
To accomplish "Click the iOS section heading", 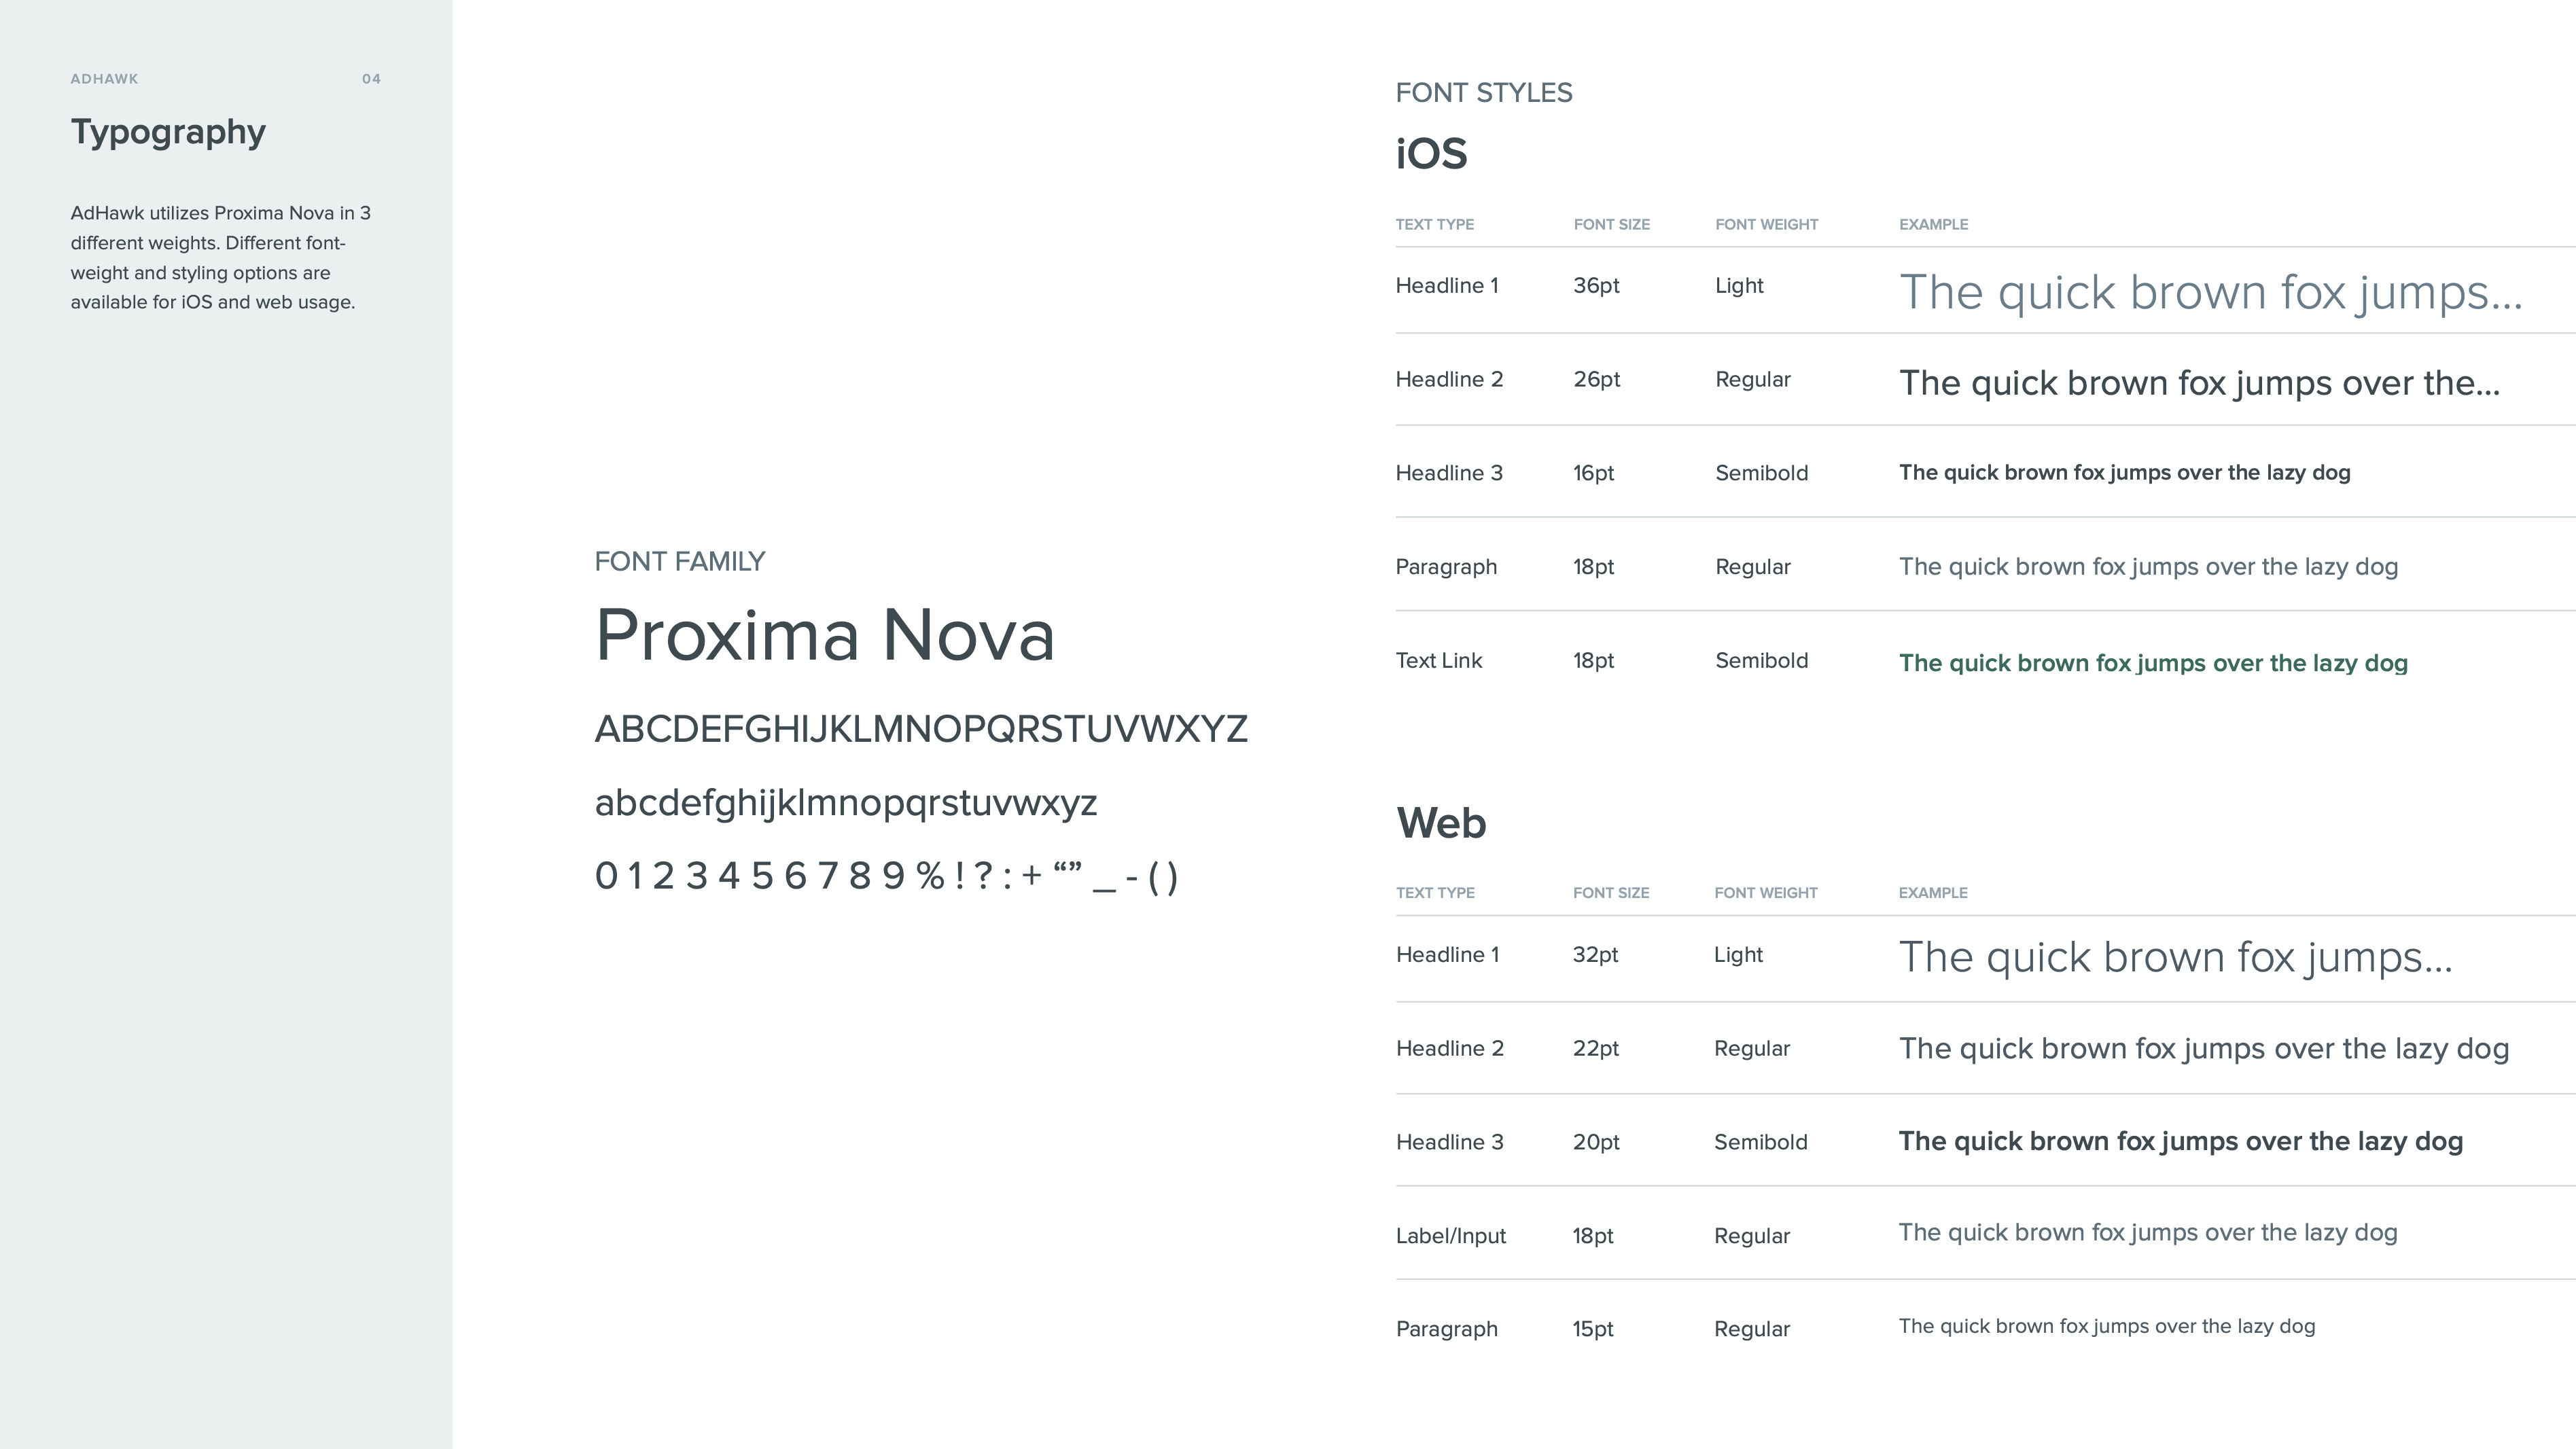I will pos(1432,154).
